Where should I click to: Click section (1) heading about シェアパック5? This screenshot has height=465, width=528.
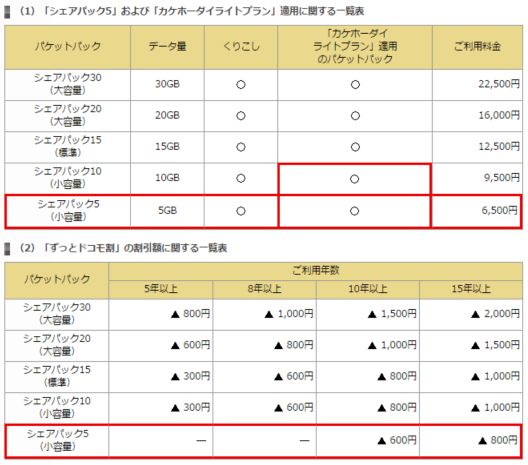tap(192, 12)
